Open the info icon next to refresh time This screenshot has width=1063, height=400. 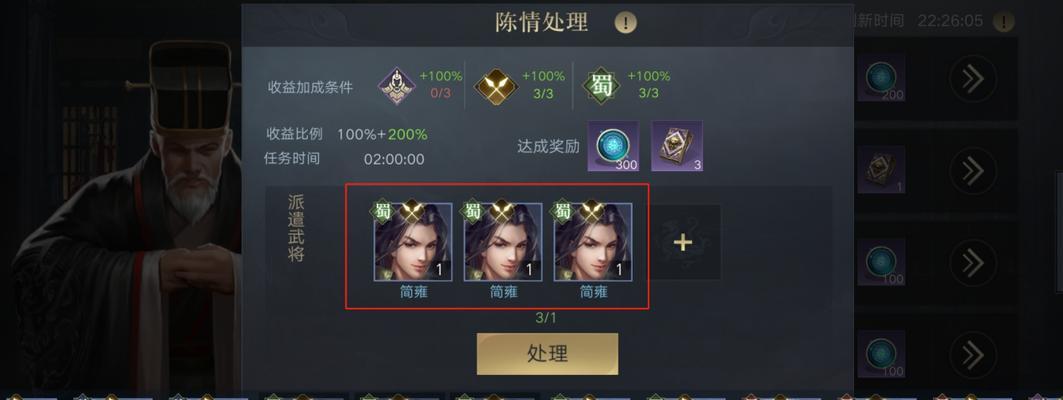pos(1003,22)
